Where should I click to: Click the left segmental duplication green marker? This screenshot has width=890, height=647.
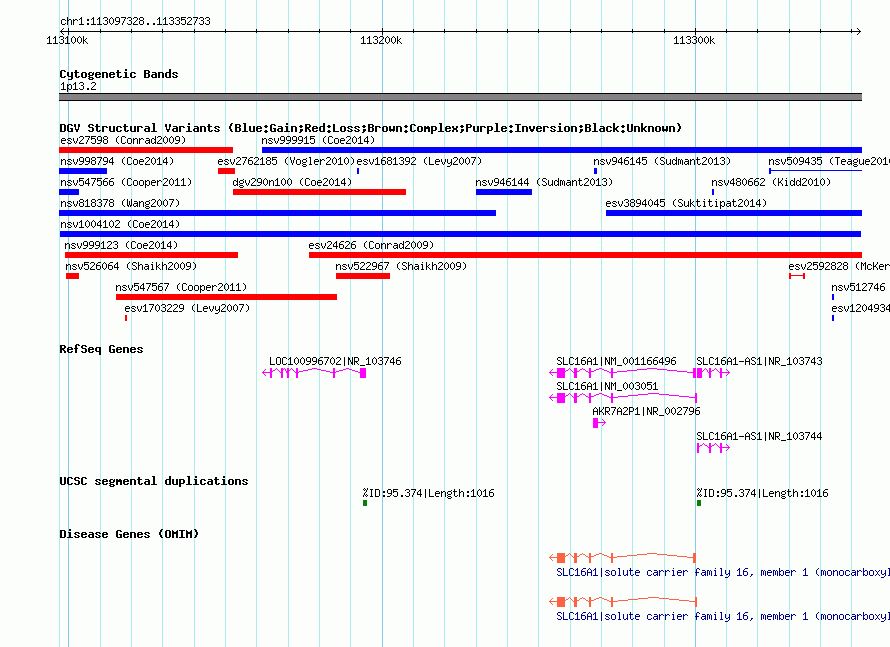[365, 503]
